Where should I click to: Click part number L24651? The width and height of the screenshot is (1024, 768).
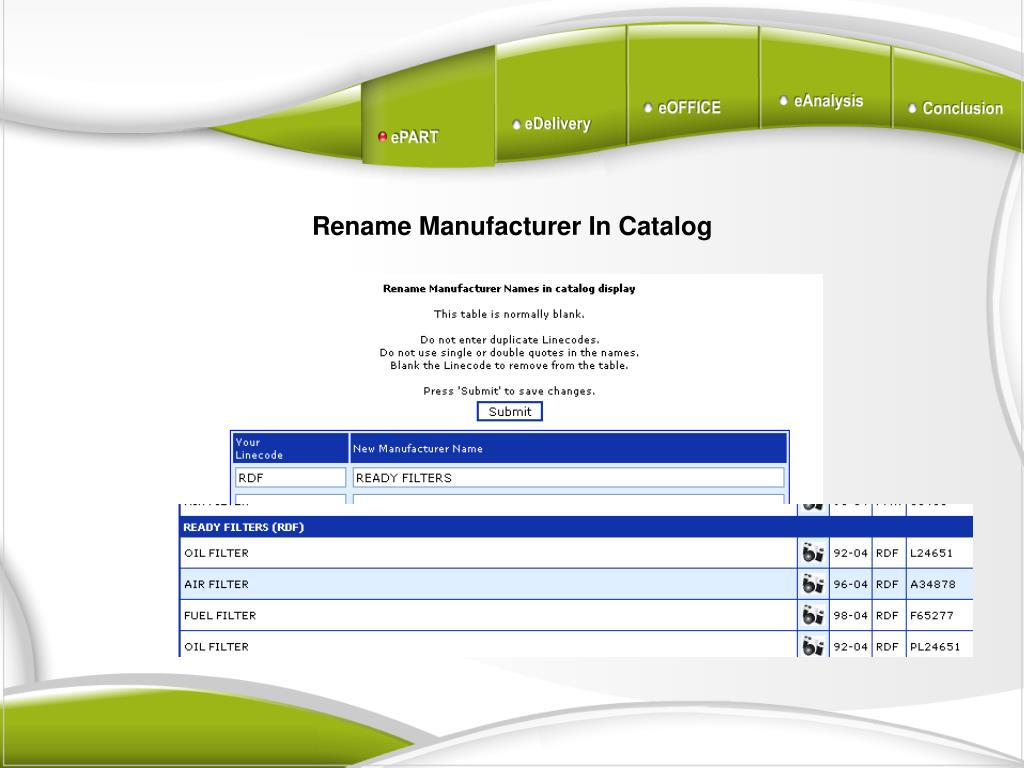(x=931, y=553)
